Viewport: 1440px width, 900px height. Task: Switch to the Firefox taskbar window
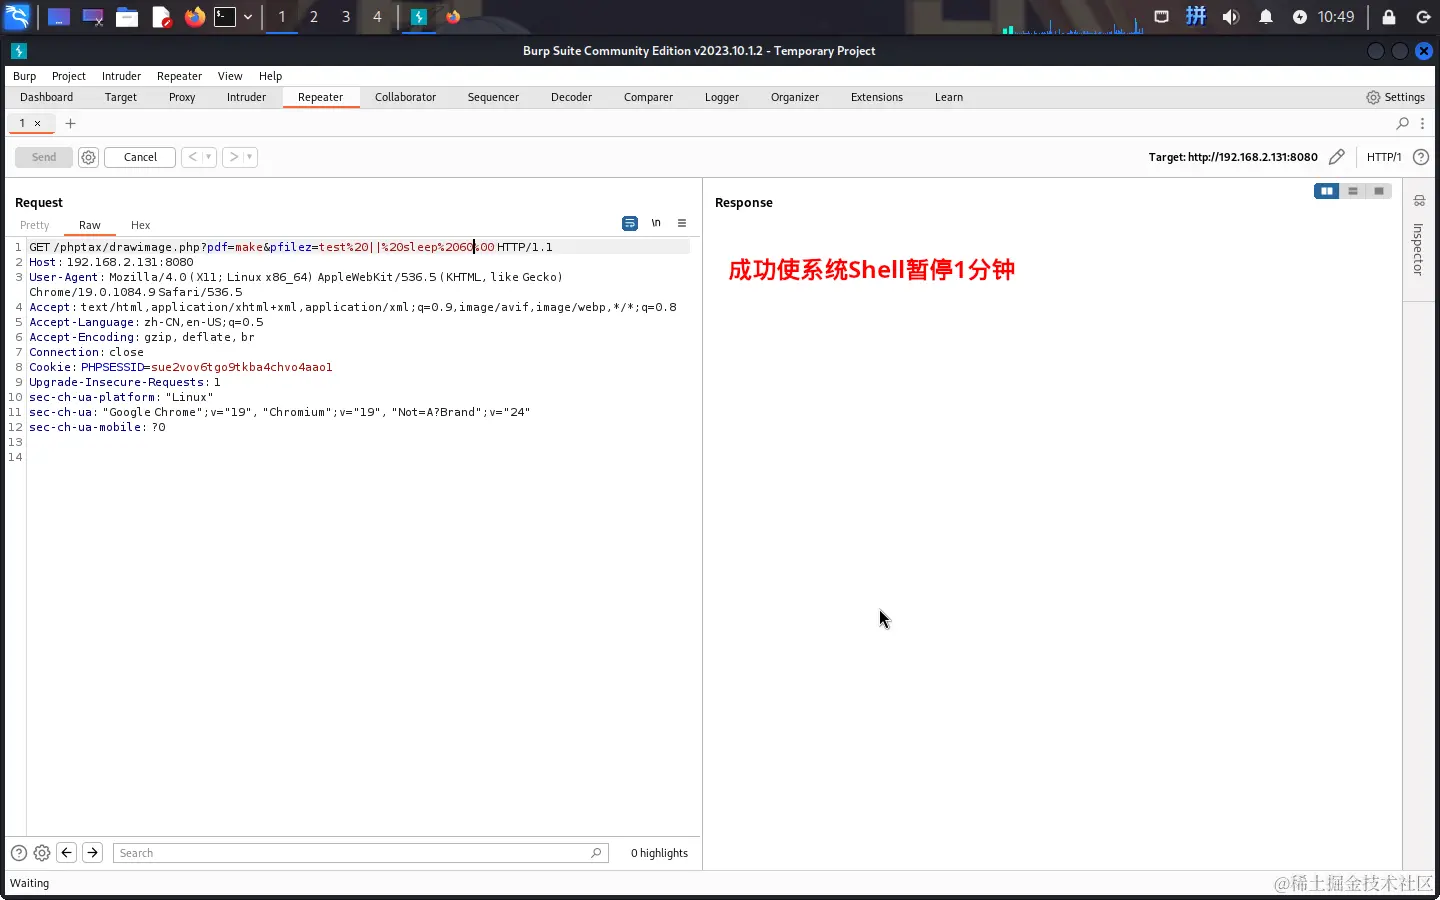tap(453, 17)
